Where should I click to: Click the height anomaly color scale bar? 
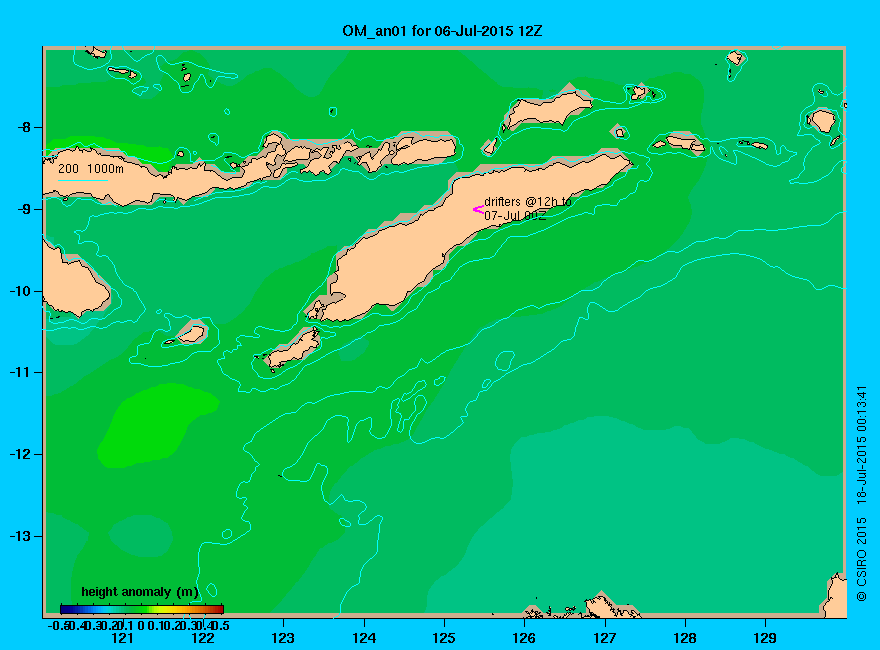pos(142,609)
